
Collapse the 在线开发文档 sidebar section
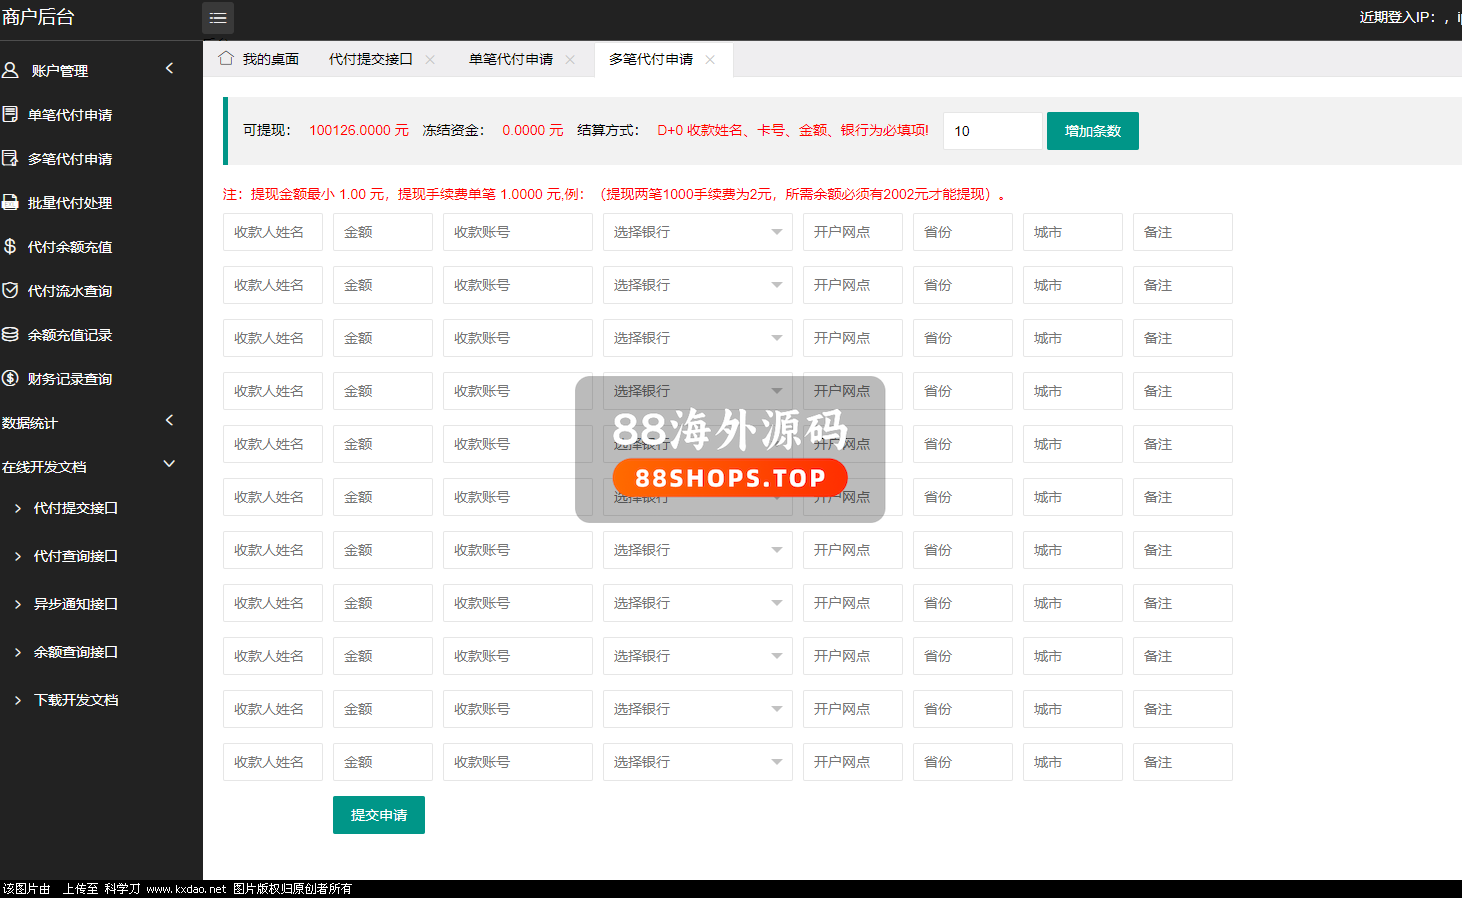[x=169, y=464]
